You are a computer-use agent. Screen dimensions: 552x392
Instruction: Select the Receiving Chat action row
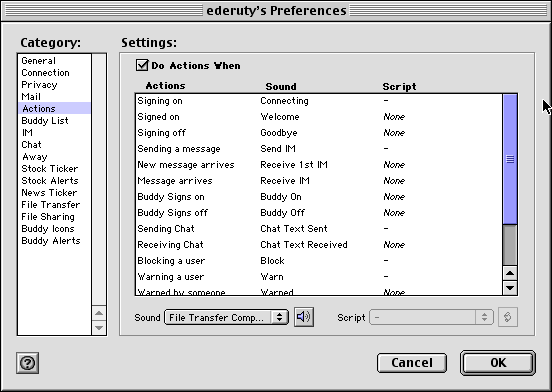pyautogui.click(x=319, y=245)
